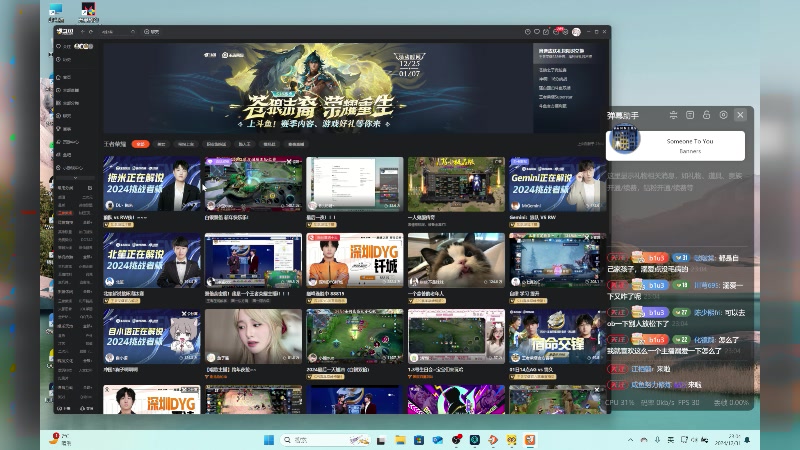800x450 pixels.
Task: Select the orange 全部 category filter pill
Action: (x=140, y=144)
